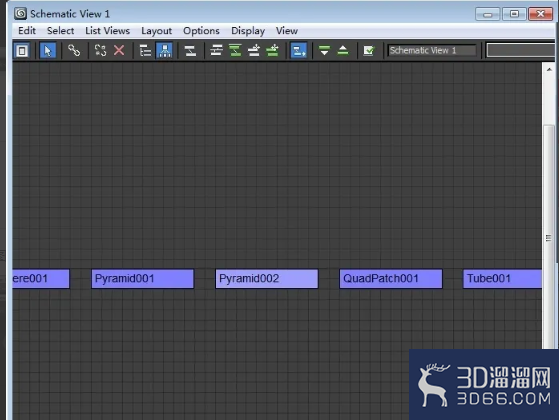Open the Layout menu
This screenshot has width=559, height=420.
click(157, 31)
